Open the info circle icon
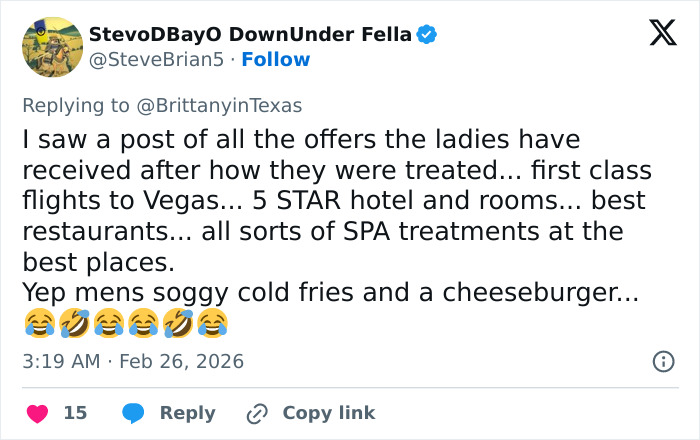 pyautogui.click(x=663, y=362)
